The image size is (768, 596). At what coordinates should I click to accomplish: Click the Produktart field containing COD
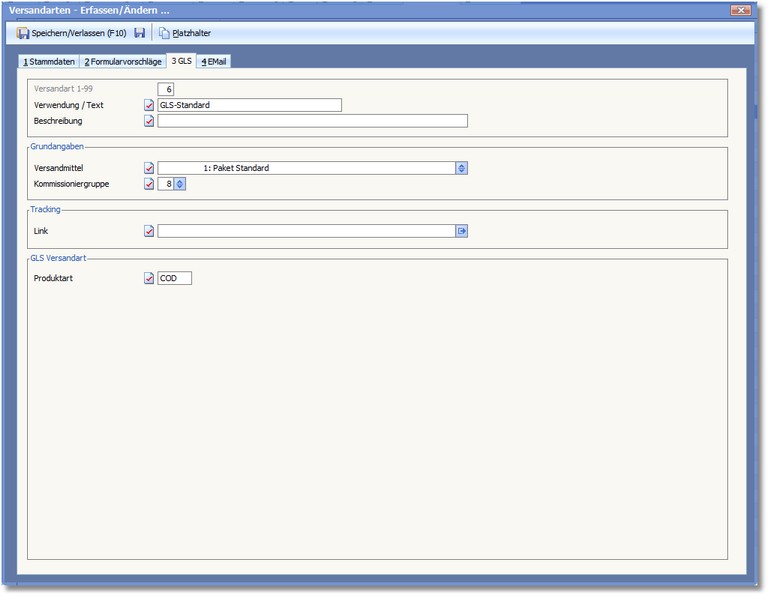click(x=174, y=278)
